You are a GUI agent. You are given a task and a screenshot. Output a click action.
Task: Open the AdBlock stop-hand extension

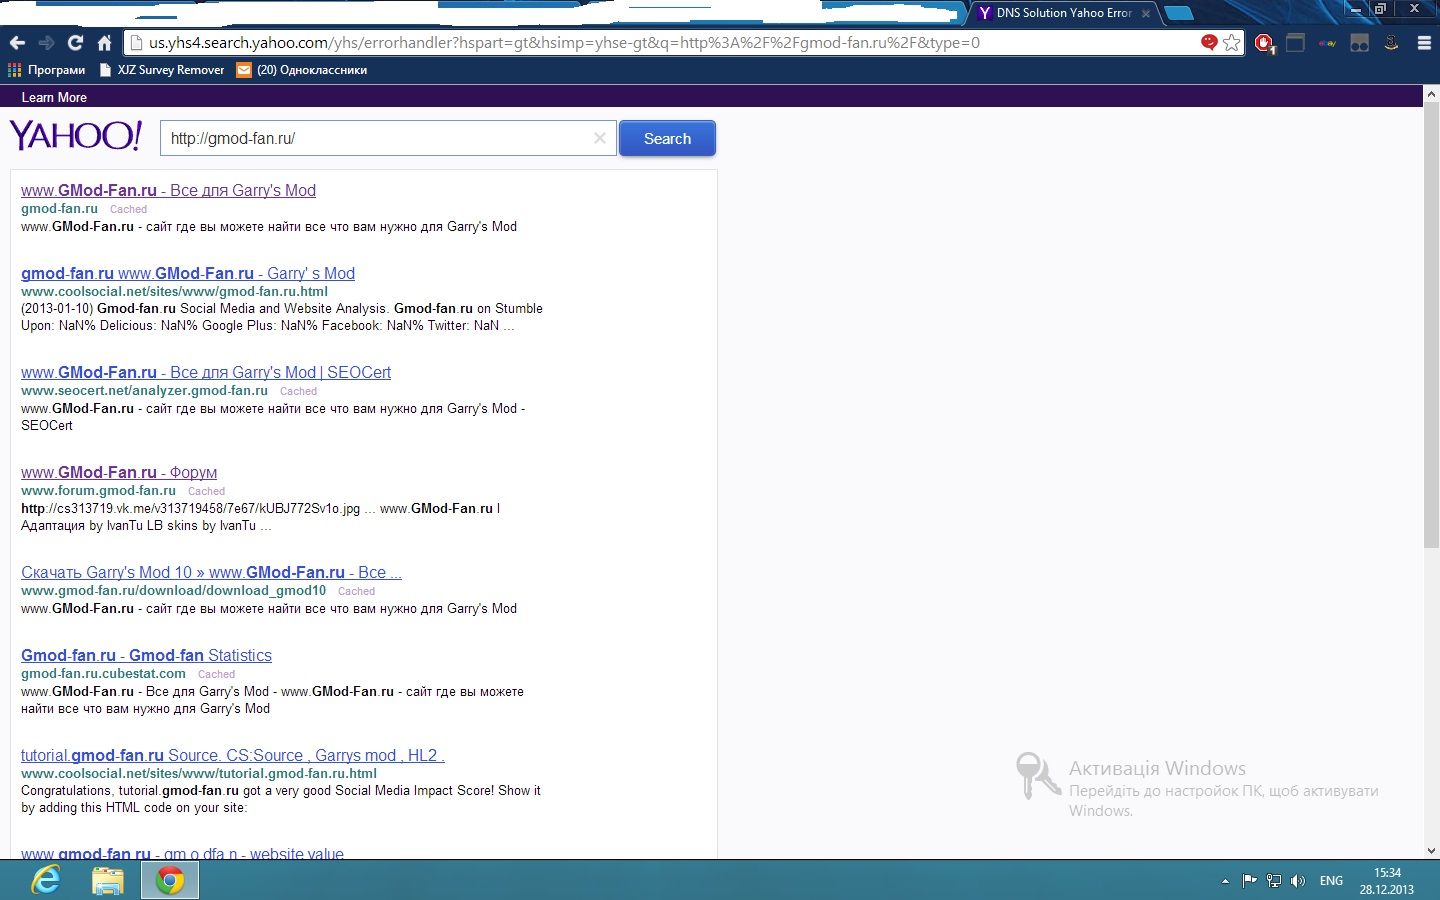click(1264, 43)
